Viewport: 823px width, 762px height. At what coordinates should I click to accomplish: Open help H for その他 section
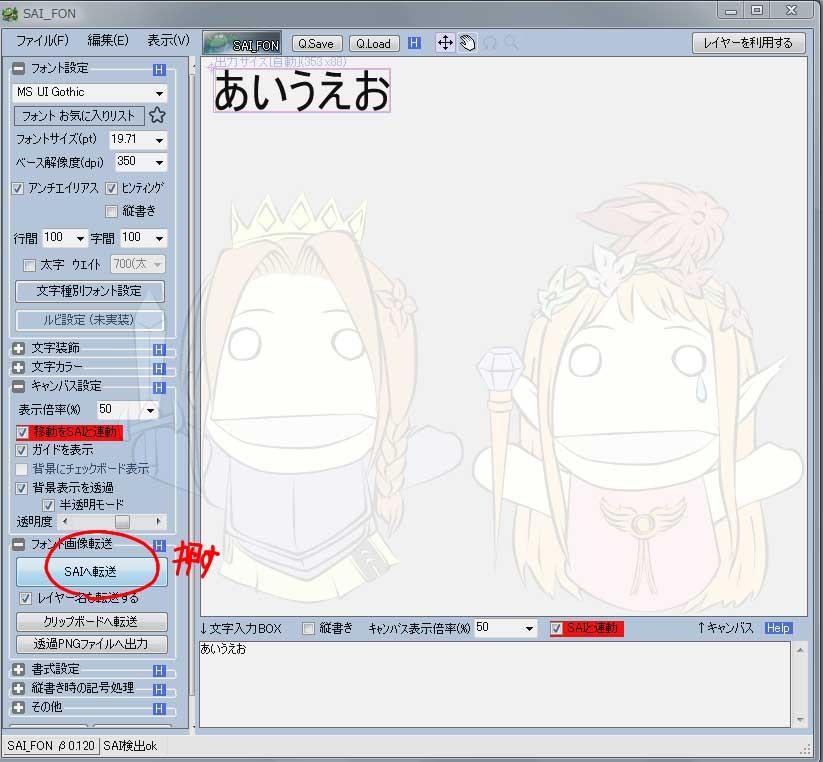[x=159, y=708]
